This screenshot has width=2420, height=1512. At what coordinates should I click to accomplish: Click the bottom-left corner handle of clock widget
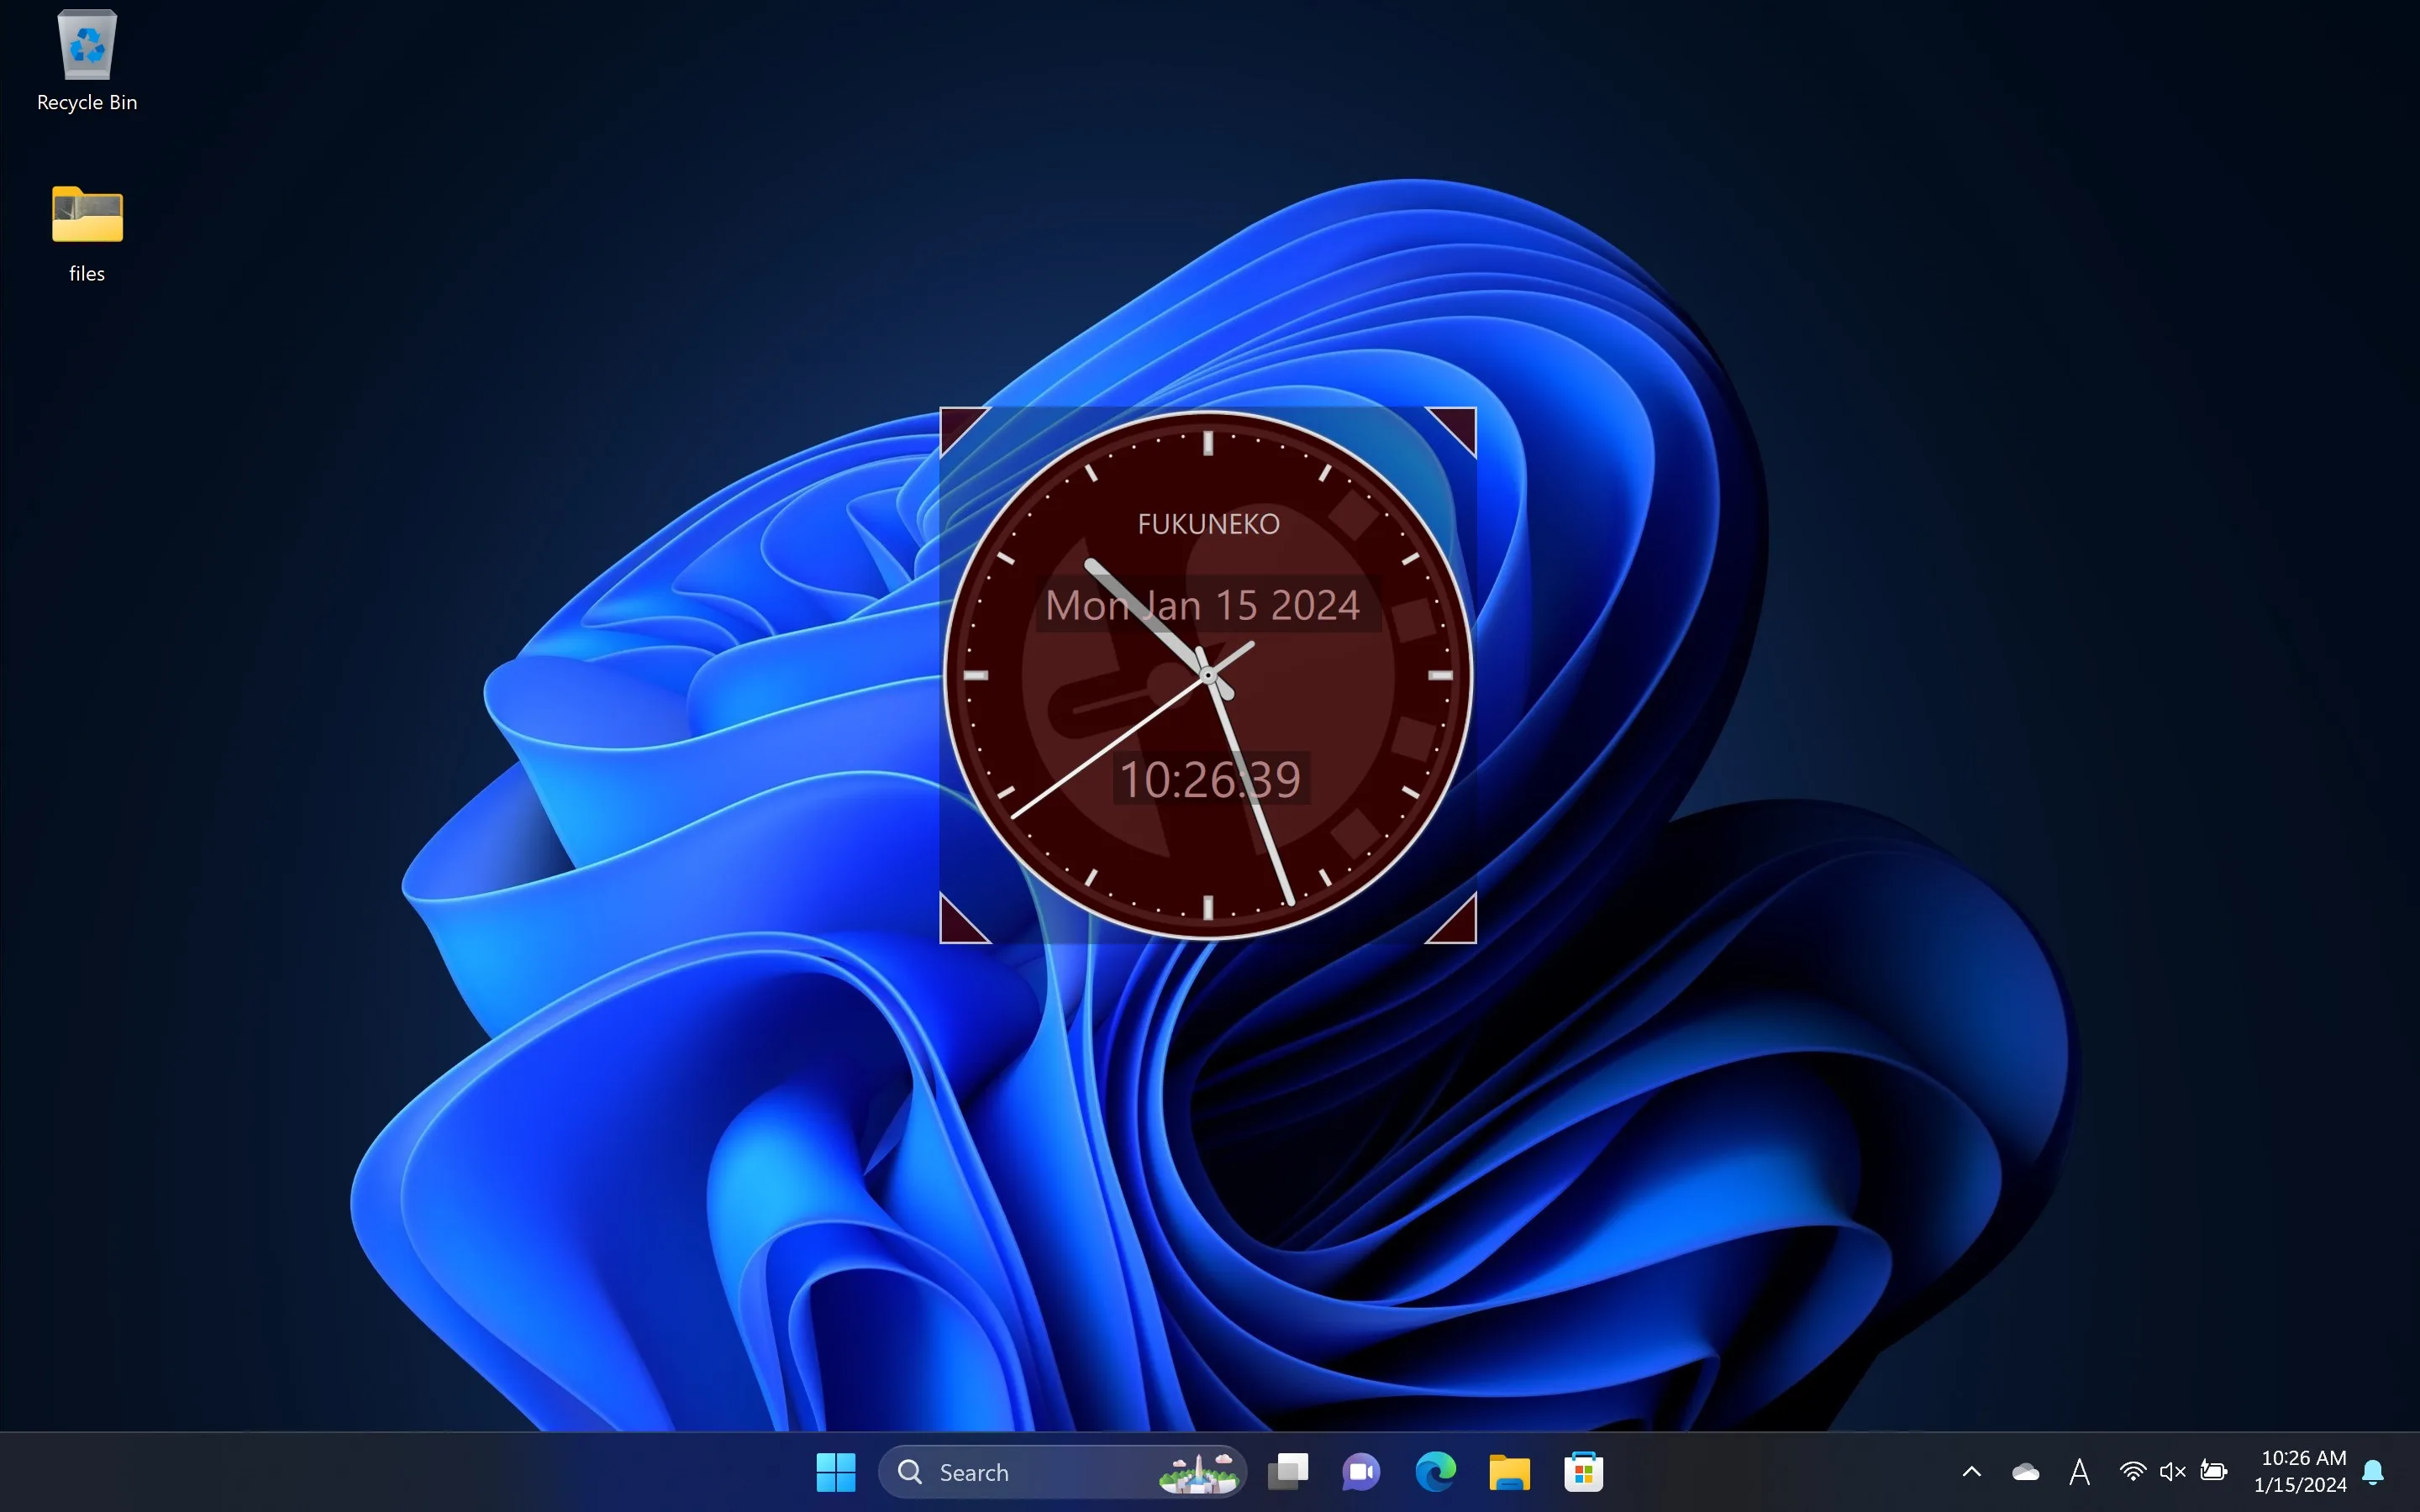(958, 924)
